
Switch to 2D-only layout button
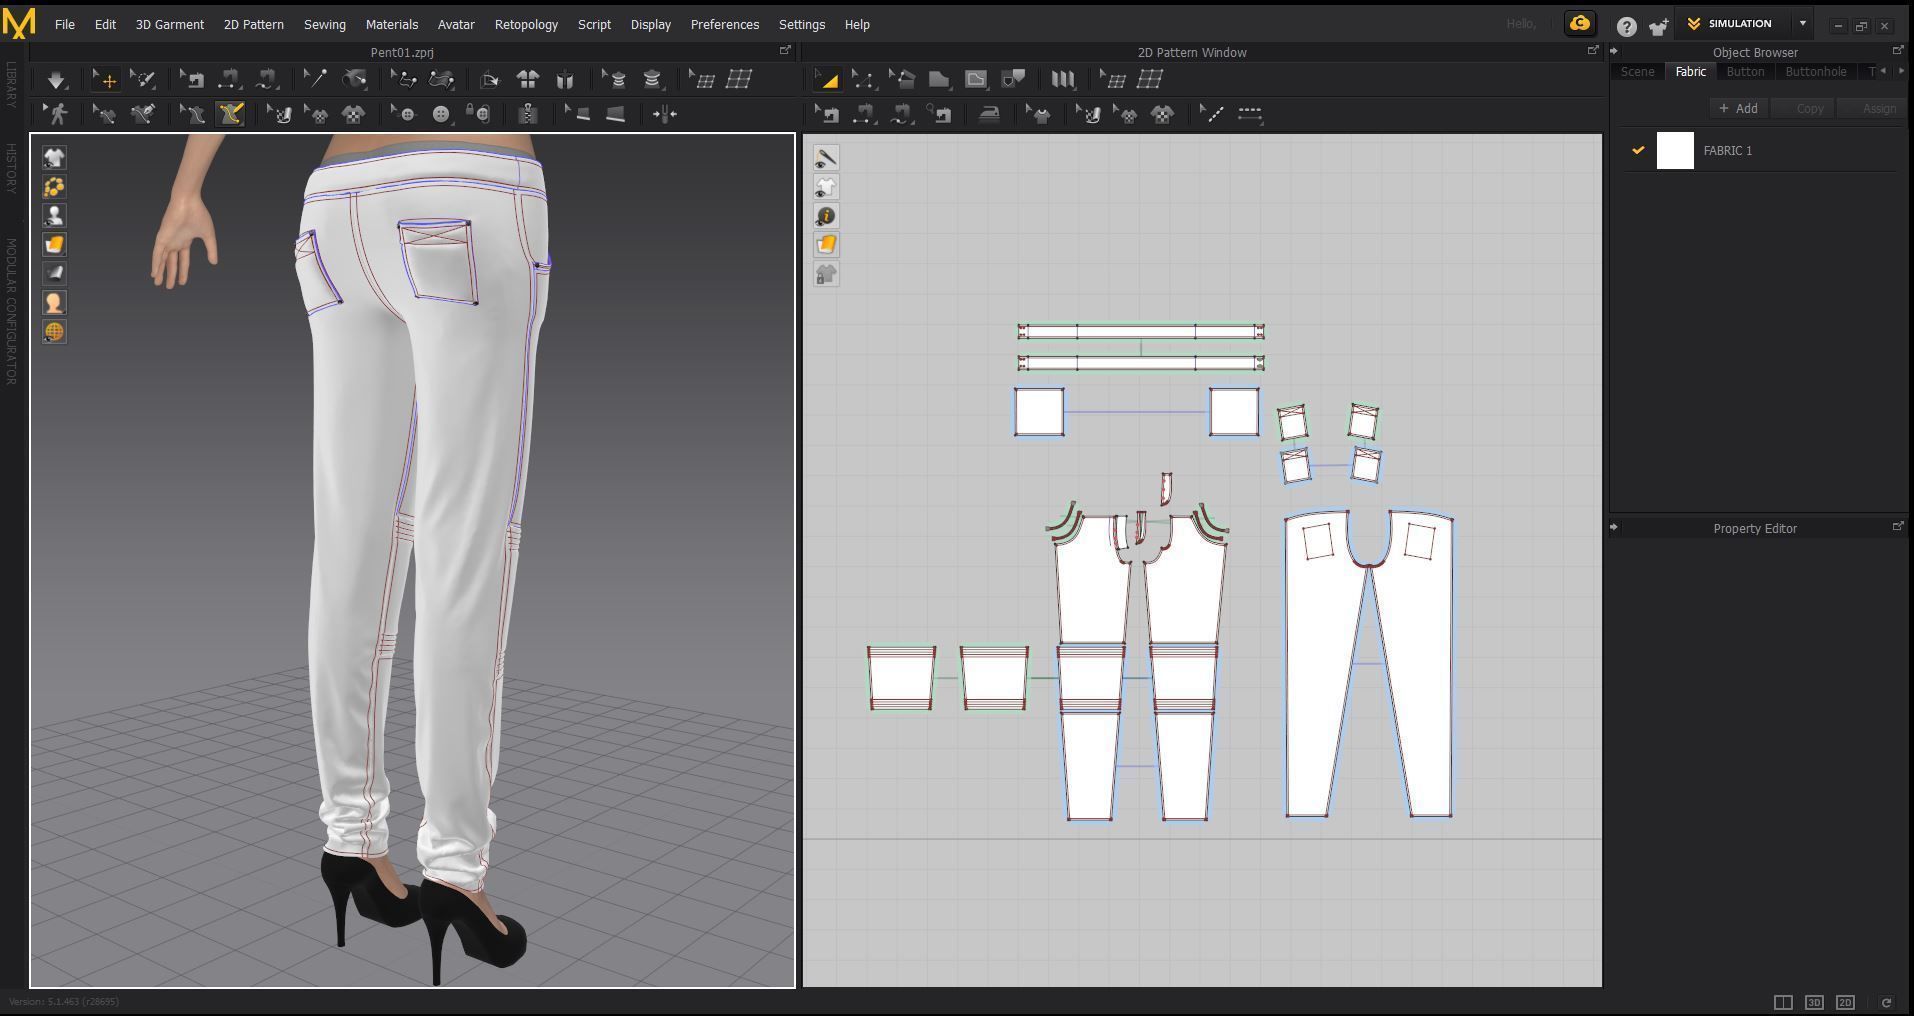click(x=1845, y=1002)
